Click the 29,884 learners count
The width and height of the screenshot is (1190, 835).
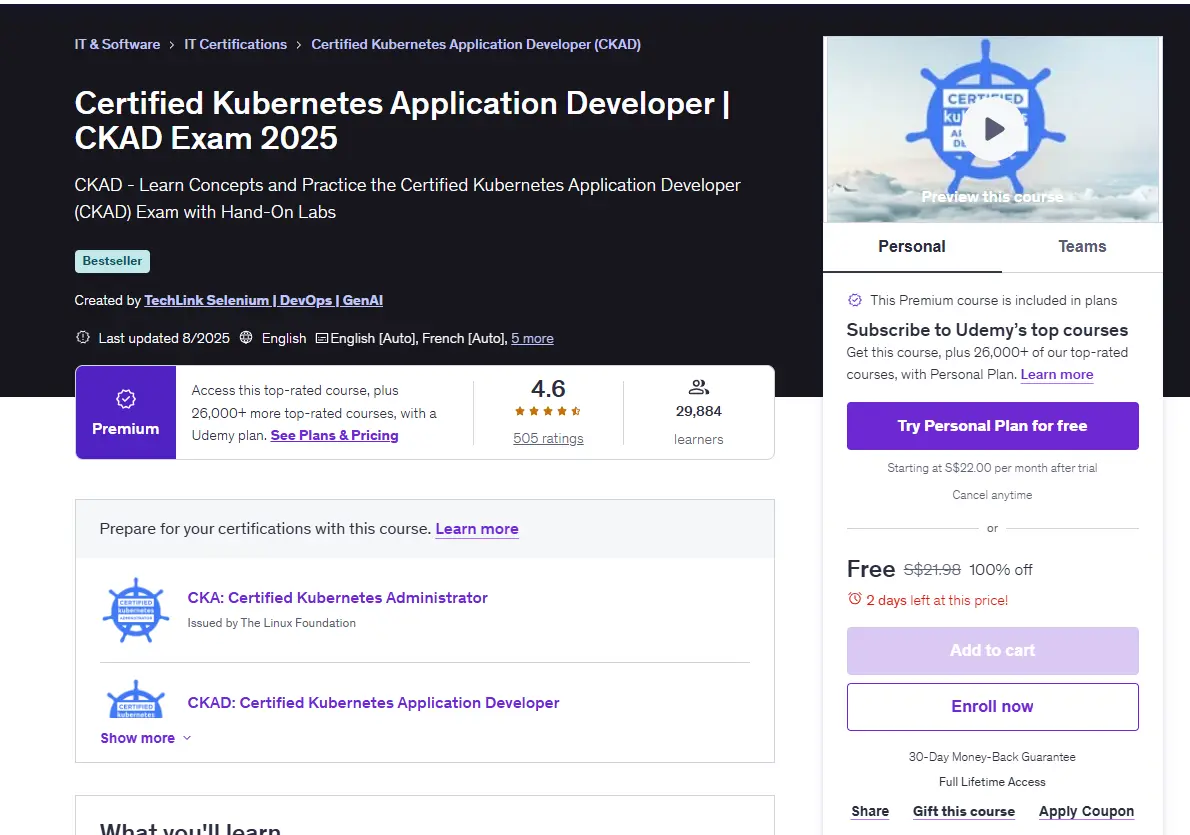coord(698,411)
